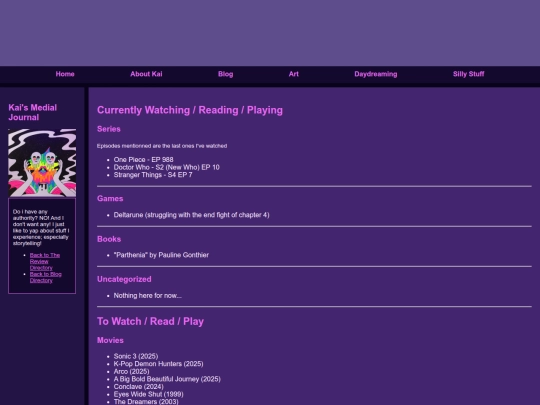Open the Blog menu item
This screenshot has height=405, width=540.
coord(226,74)
